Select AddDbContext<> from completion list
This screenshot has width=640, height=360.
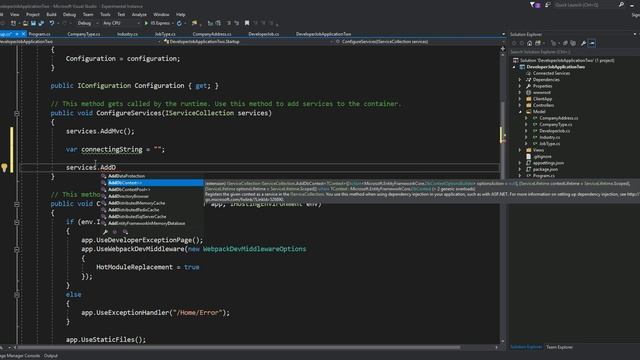coord(152,183)
